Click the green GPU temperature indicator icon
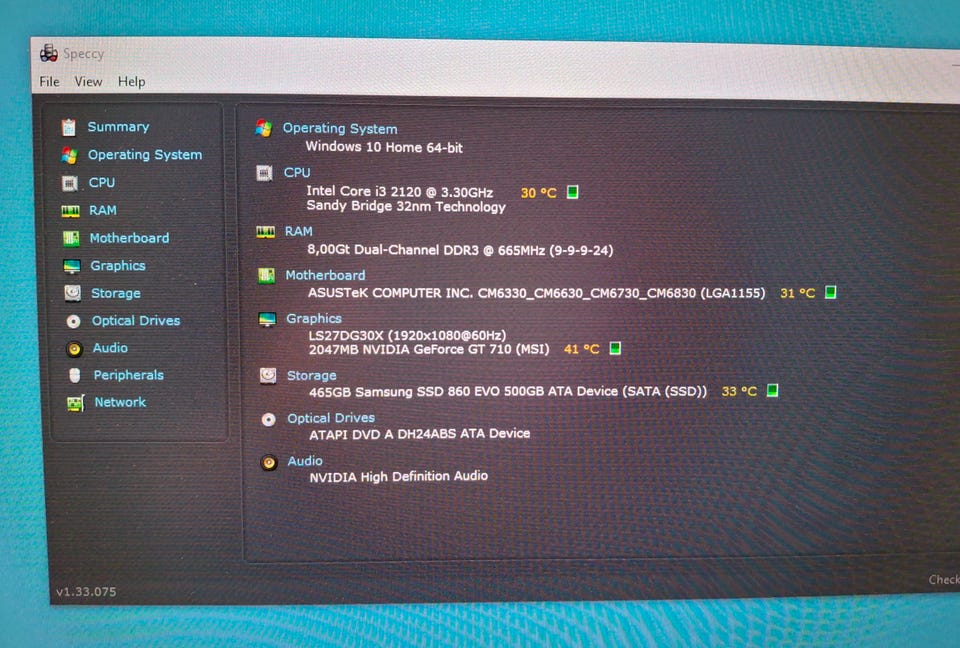Screen dimensions: 960x648 (615, 348)
